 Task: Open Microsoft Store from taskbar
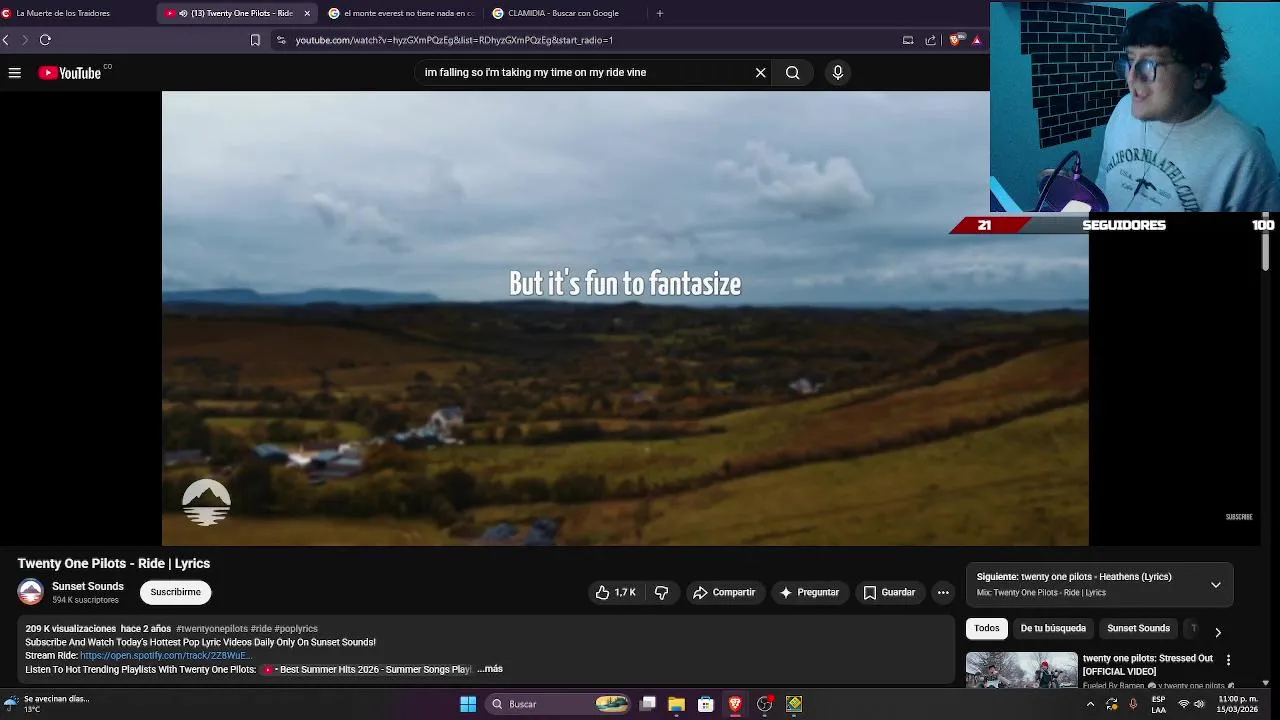pyautogui.click(x=705, y=704)
